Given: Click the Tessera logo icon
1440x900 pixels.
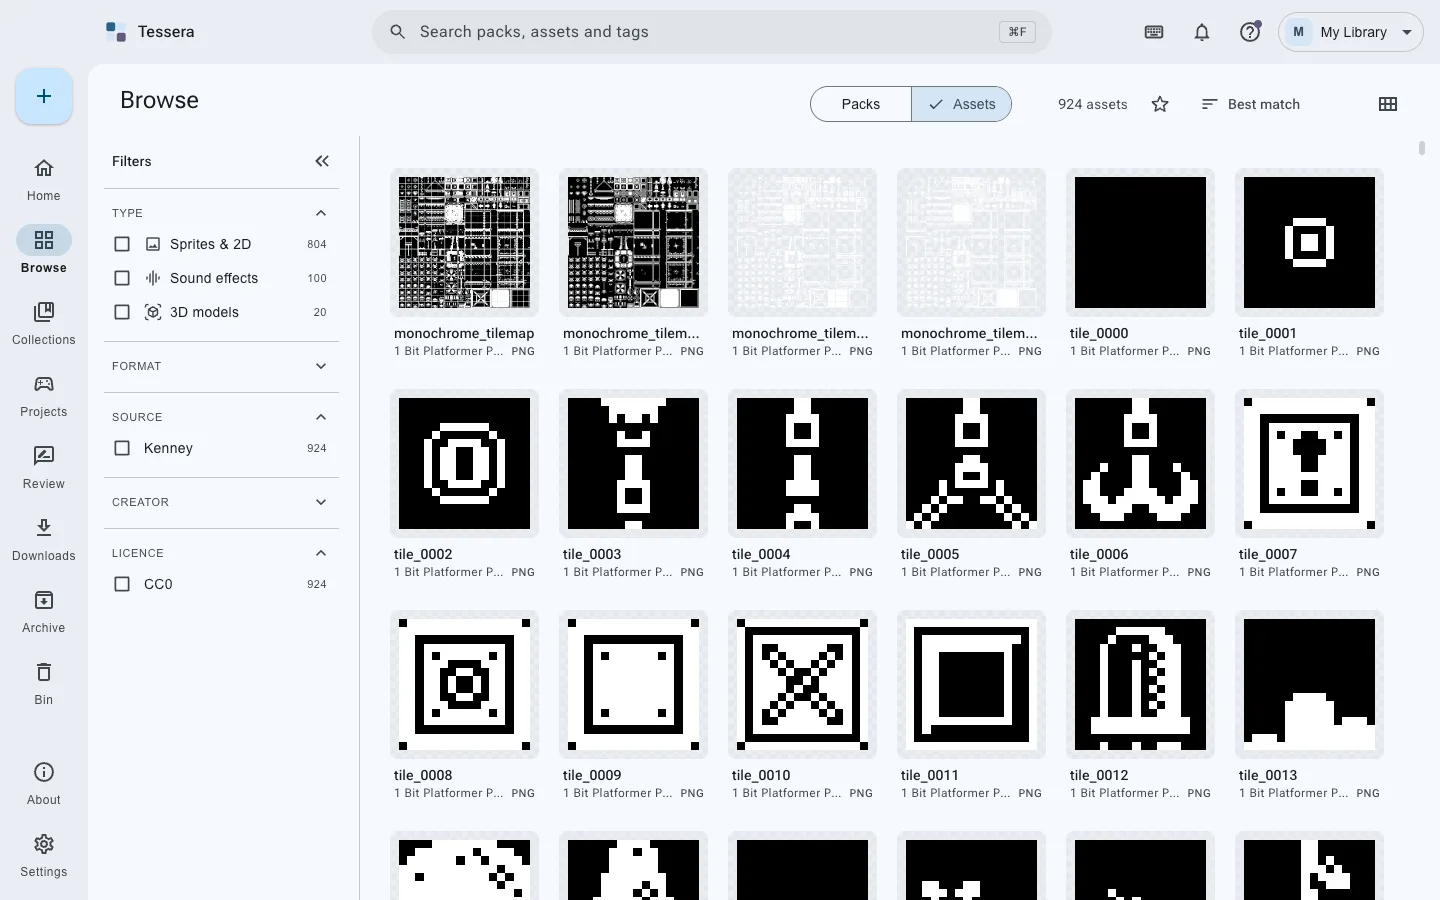Looking at the screenshot, I should (x=116, y=32).
